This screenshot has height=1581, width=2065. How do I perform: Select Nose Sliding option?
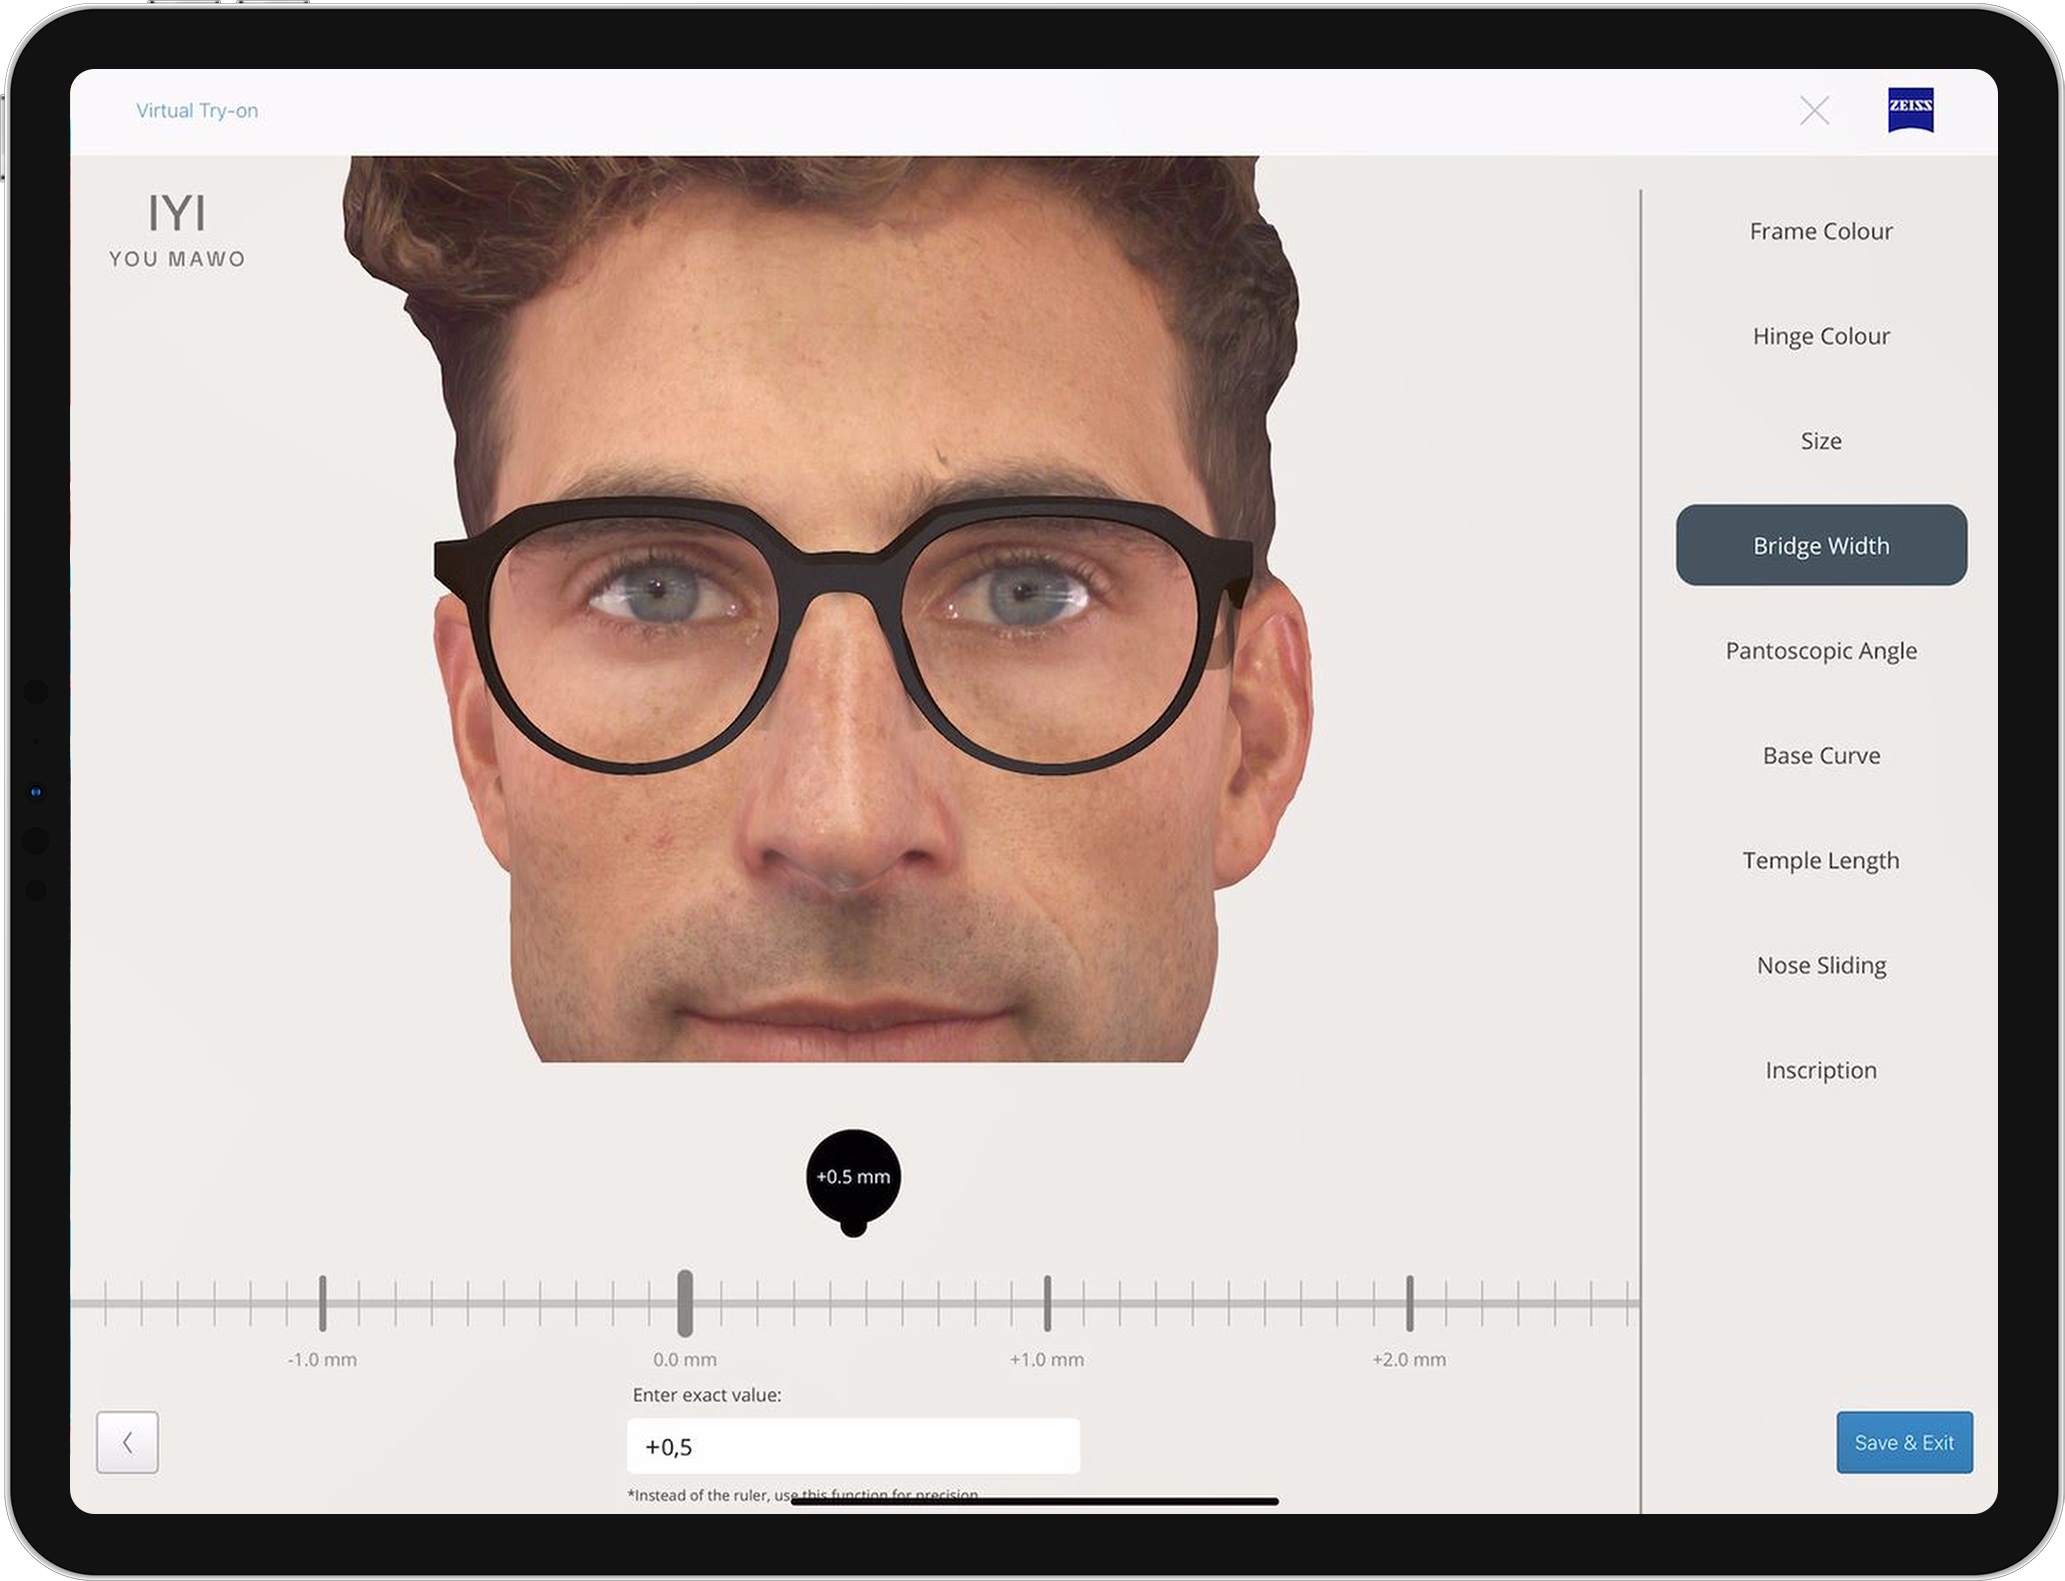point(1820,965)
